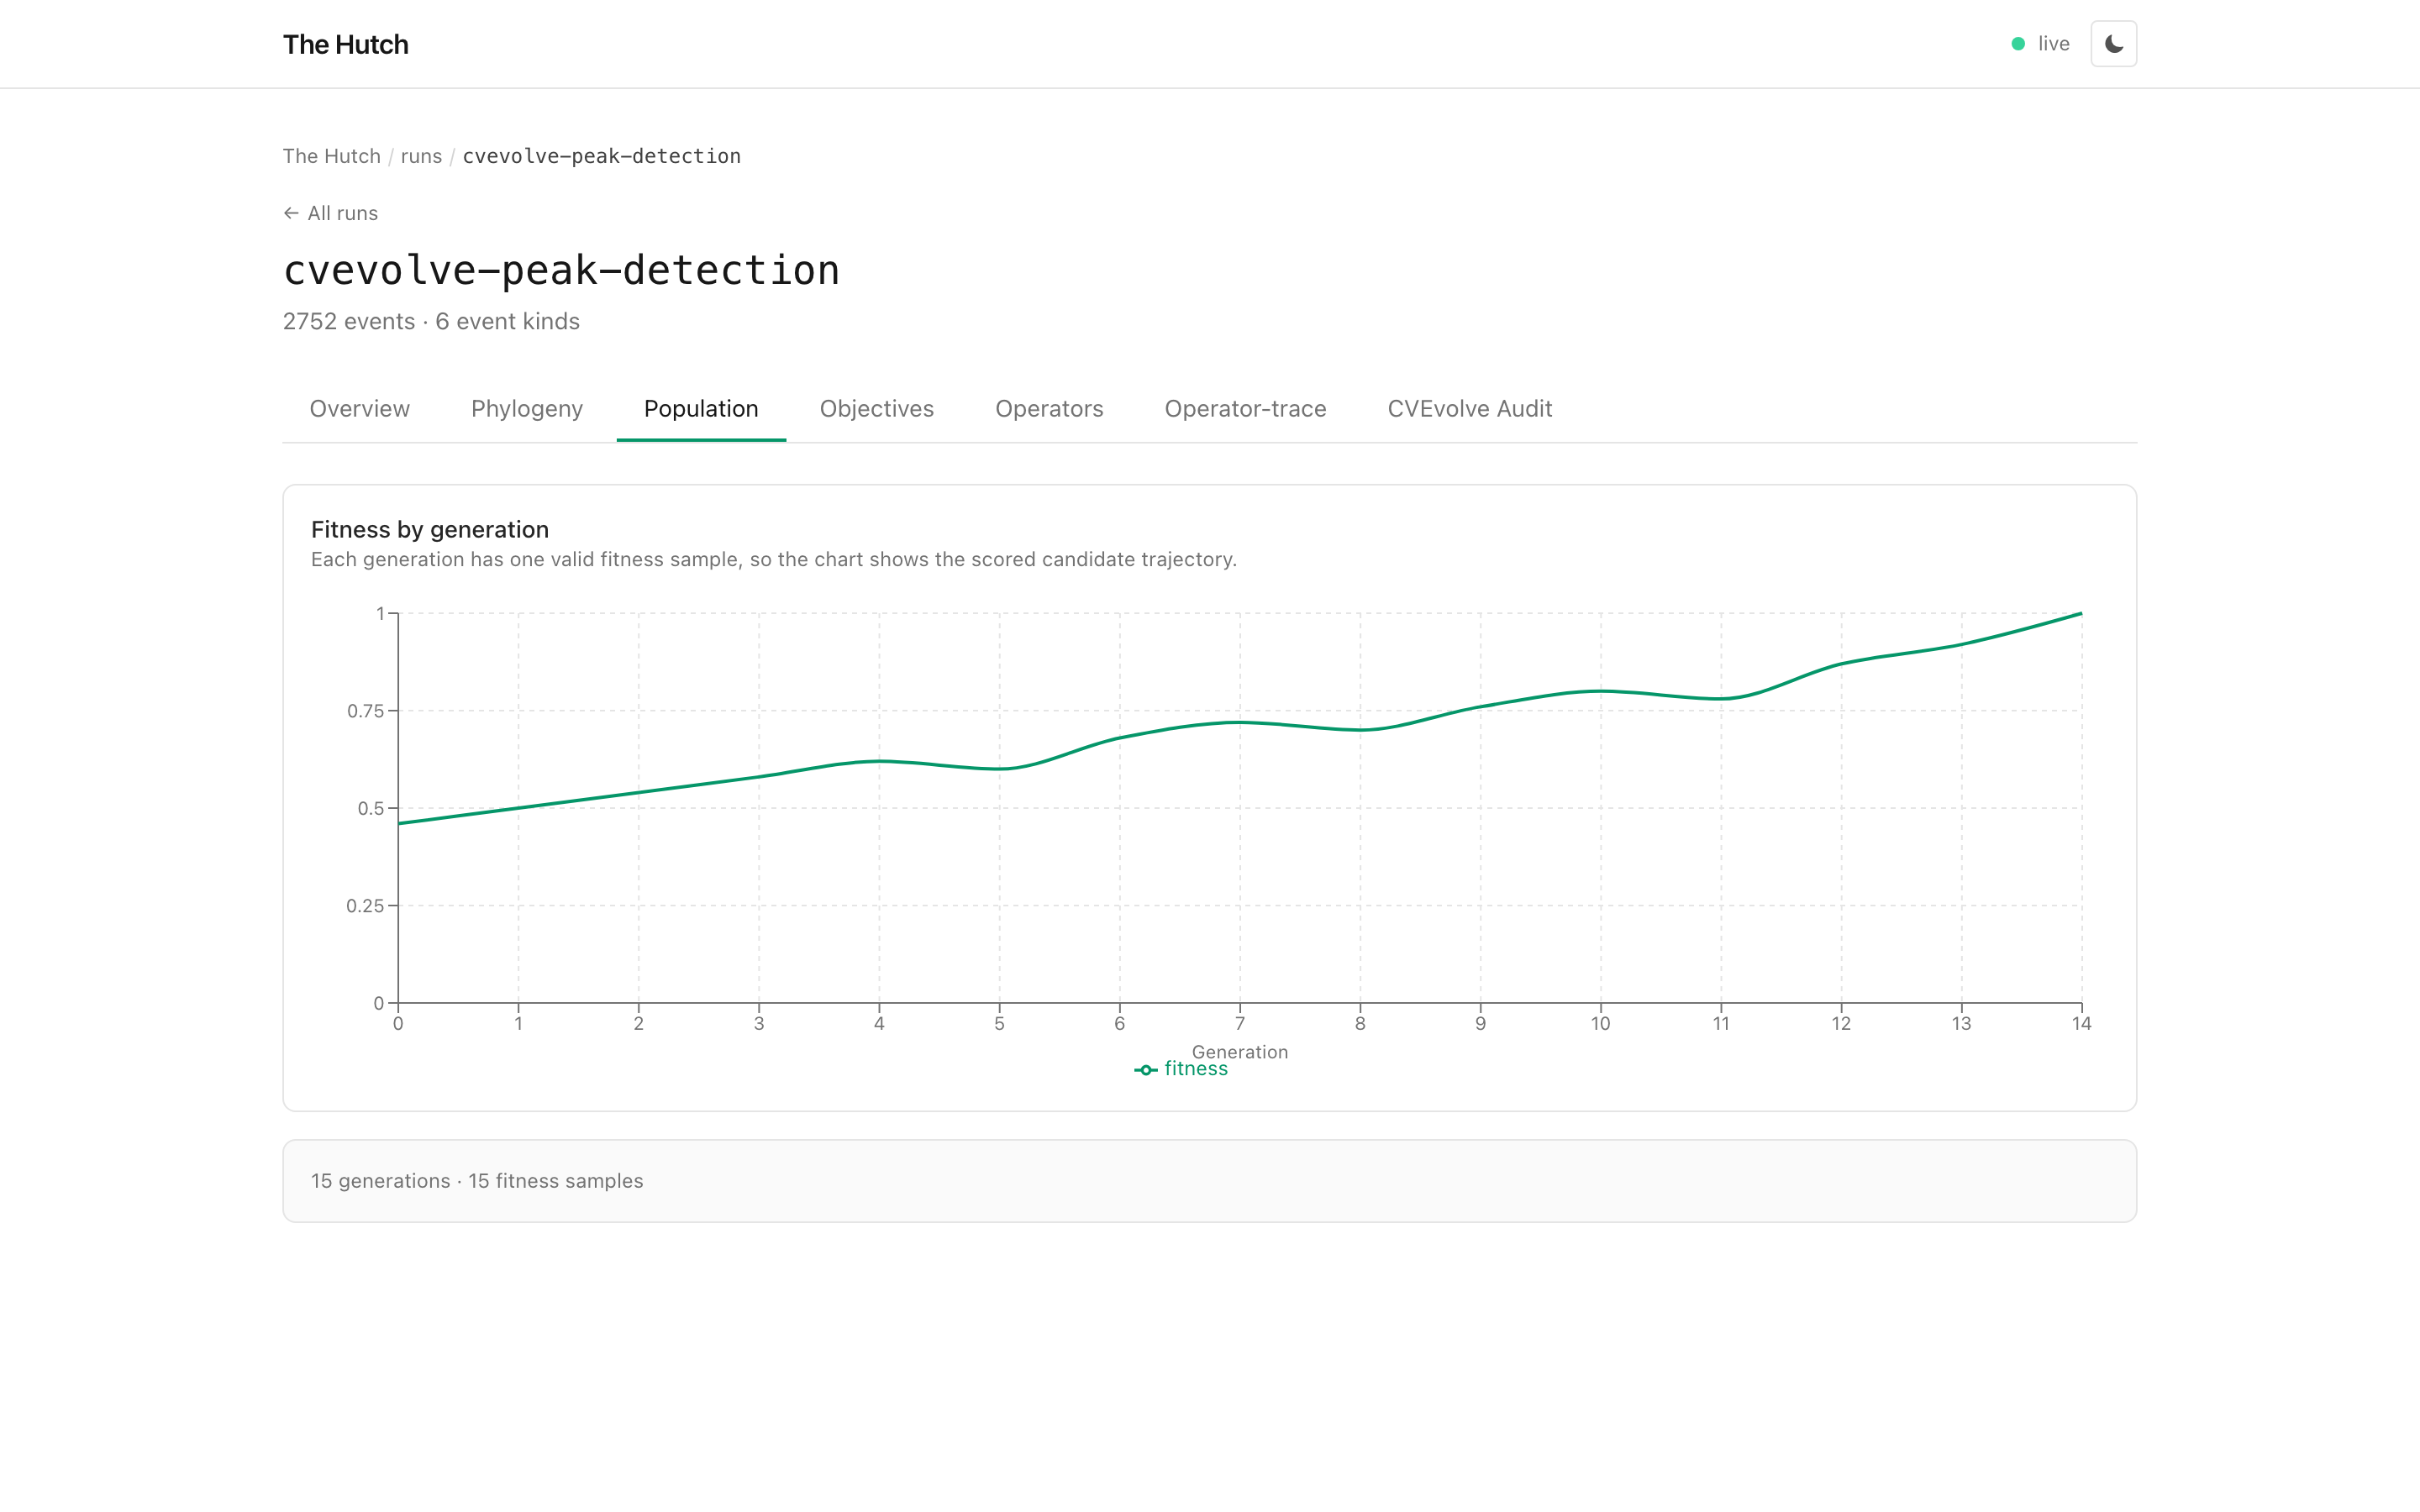Screen dimensions: 2420x1512
Task: Click the live status label
Action: 2054,44
